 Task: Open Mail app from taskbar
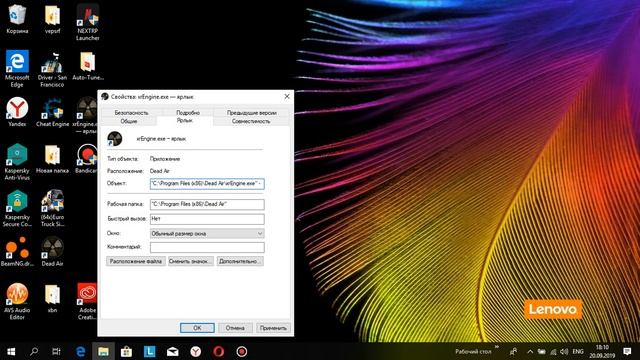point(173,351)
